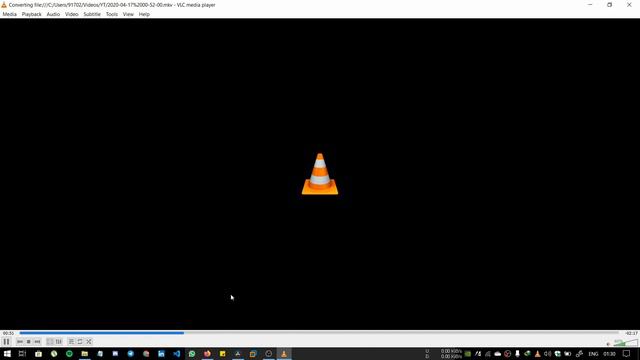Toggle the remaining time display
Viewport: 640px width, 360px height.
[631, 333]
